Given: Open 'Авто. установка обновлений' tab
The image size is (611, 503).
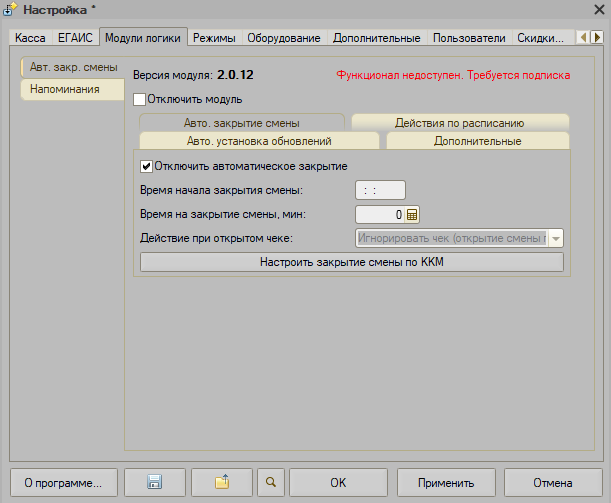Looking at the screenshot, I should tap(259, 142).
